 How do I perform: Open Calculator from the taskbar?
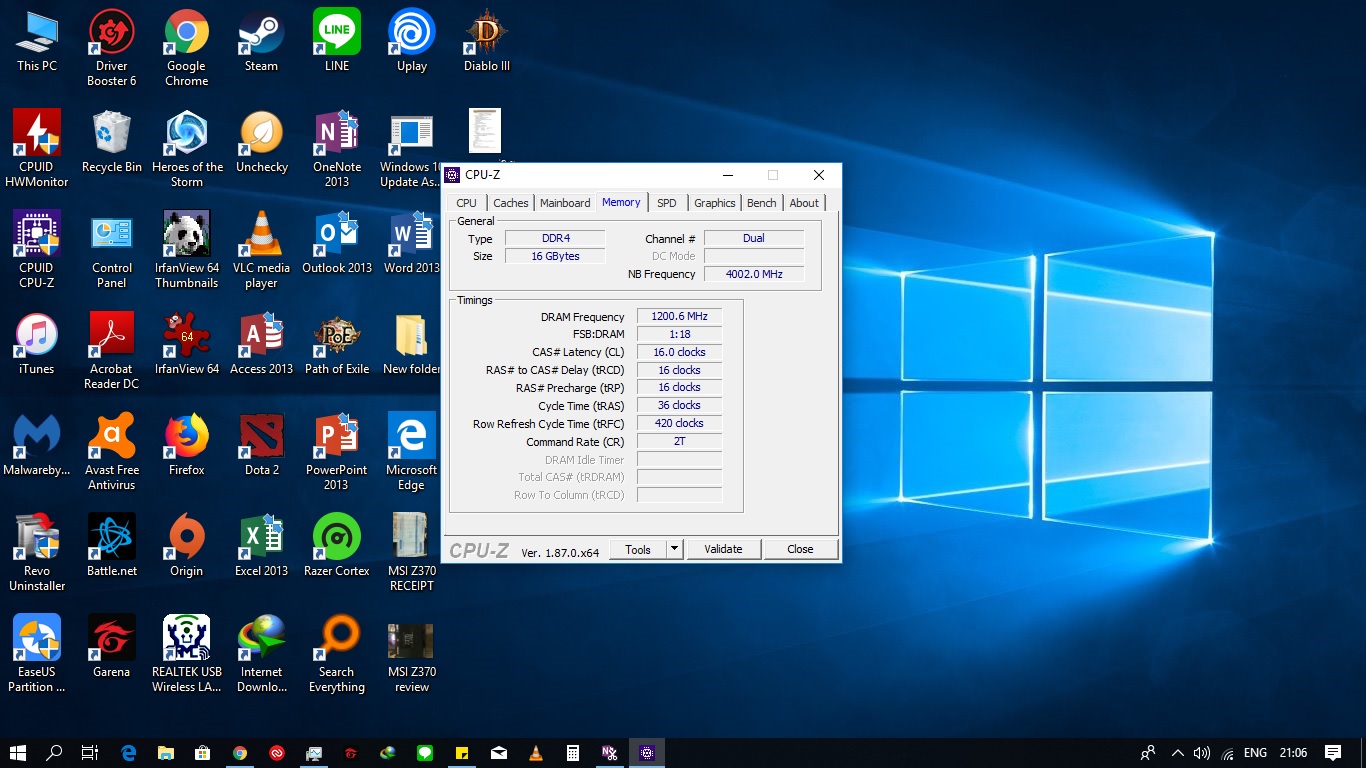(573, 753)
